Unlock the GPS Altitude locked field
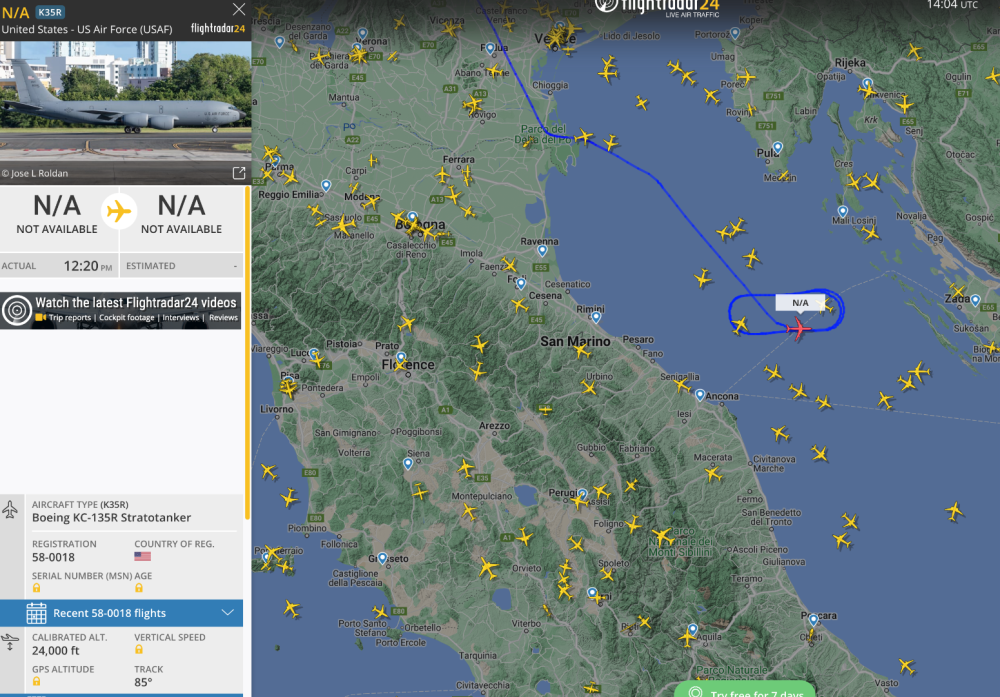This screenshot has width=1000, height=697. click(x=37, y=682)
